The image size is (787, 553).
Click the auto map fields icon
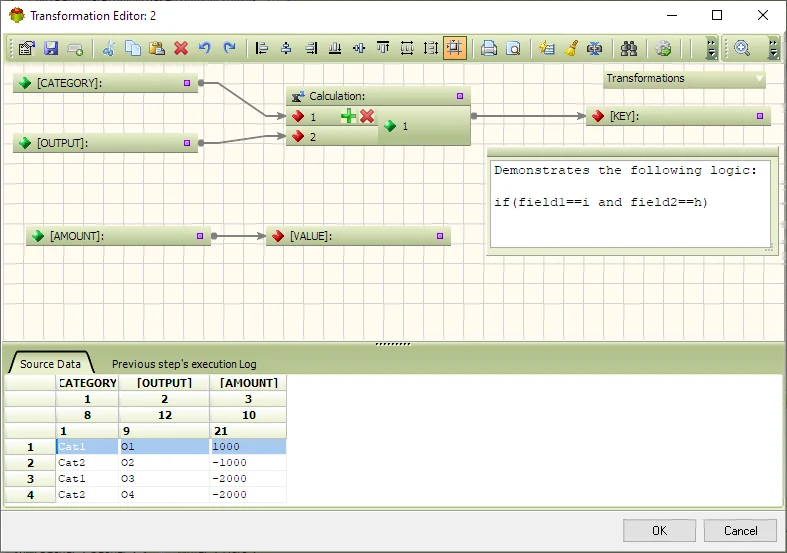(x=595, y=48)
